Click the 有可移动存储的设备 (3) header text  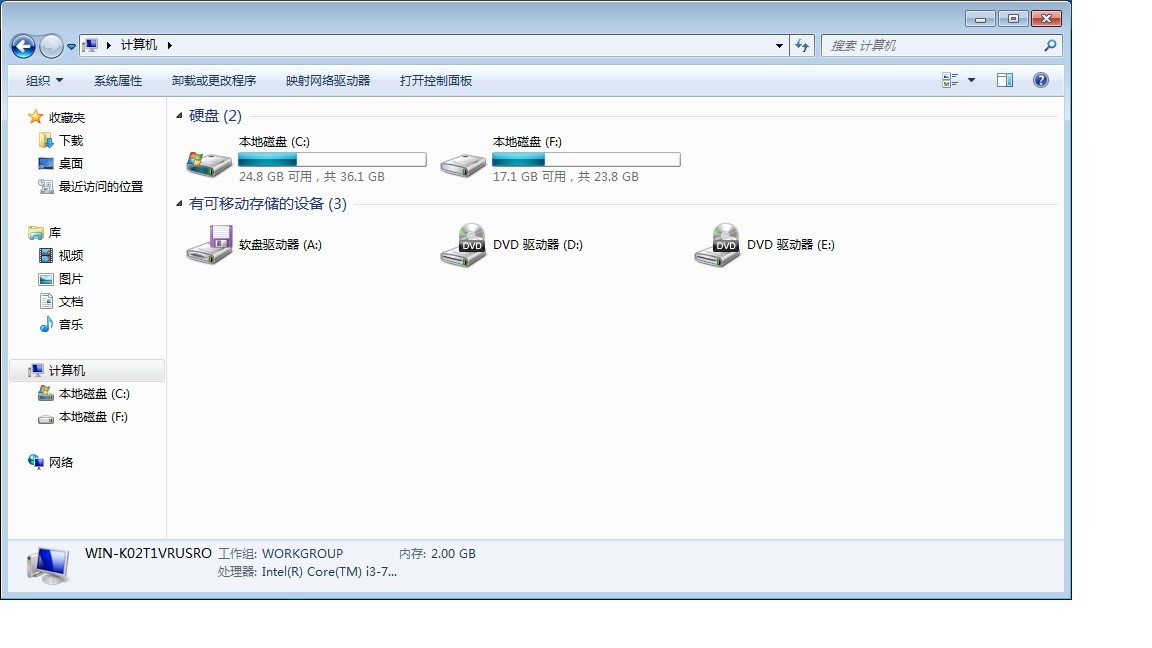pos(267,204)
